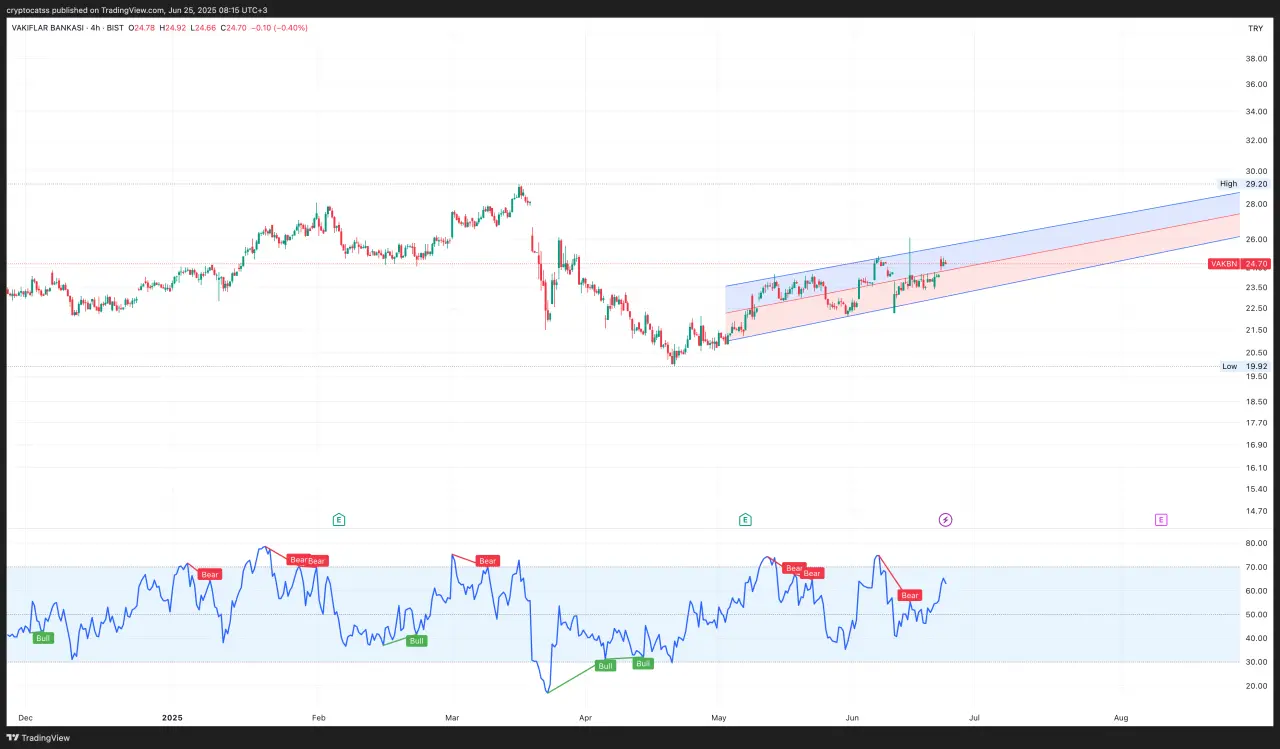Image resolution: width=1280 pixels, height=749 pixels.
Task: Click the Bull label in February RSI
Action: pyautogui.click(x=416, y=641)
